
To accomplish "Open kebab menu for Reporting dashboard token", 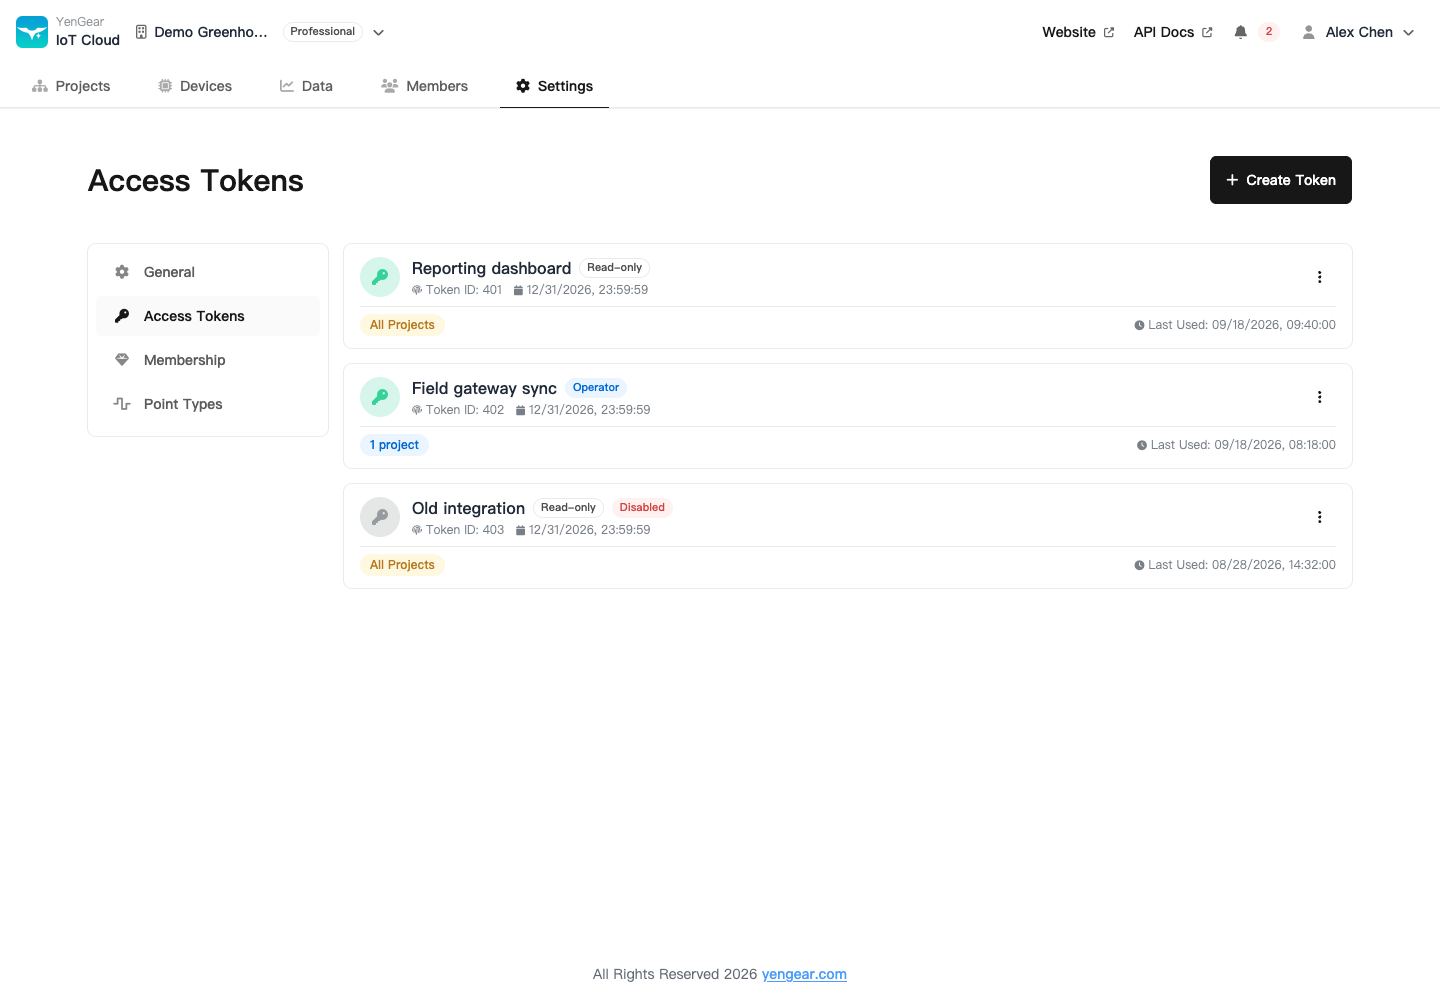I will (1319, 277).
